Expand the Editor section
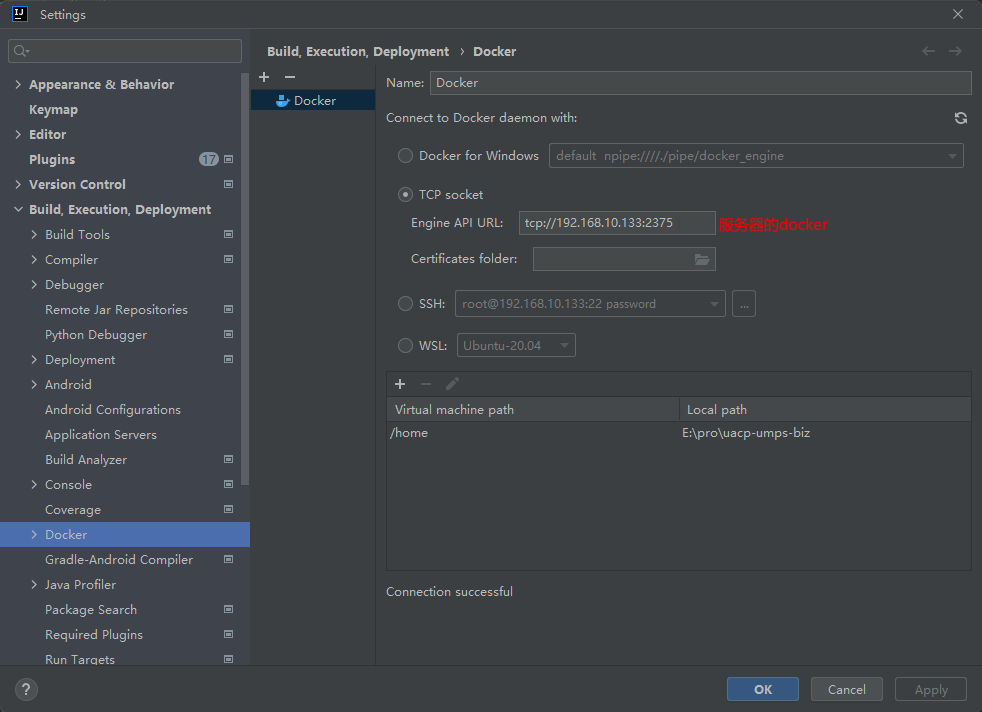The image size is (982, 712). 18,135
